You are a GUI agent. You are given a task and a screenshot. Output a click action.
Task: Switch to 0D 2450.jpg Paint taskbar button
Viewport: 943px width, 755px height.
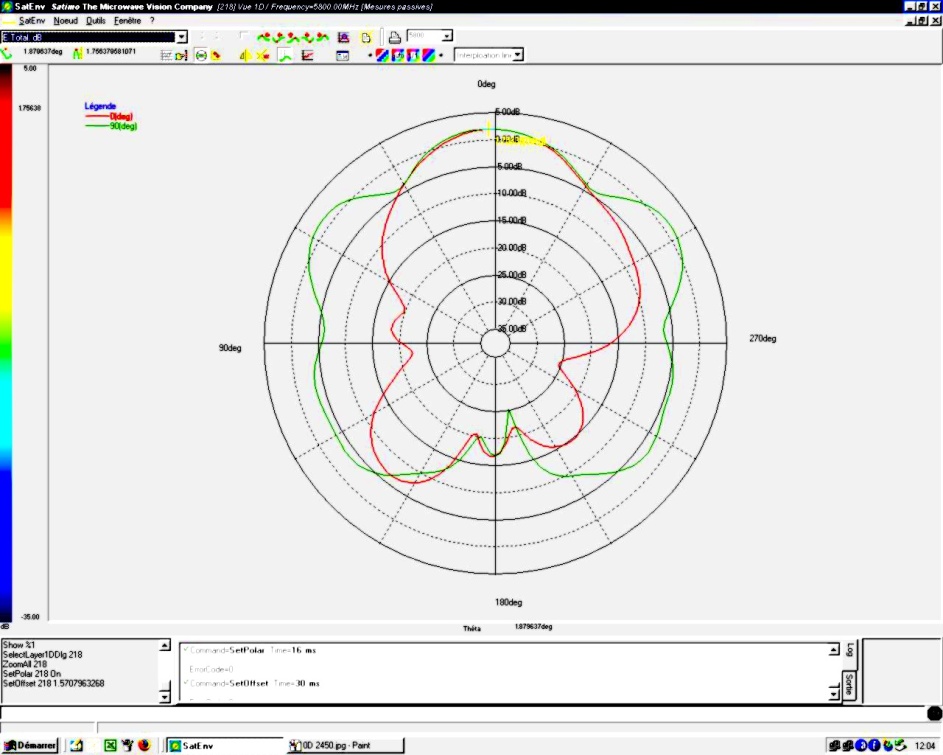(344, 745)
